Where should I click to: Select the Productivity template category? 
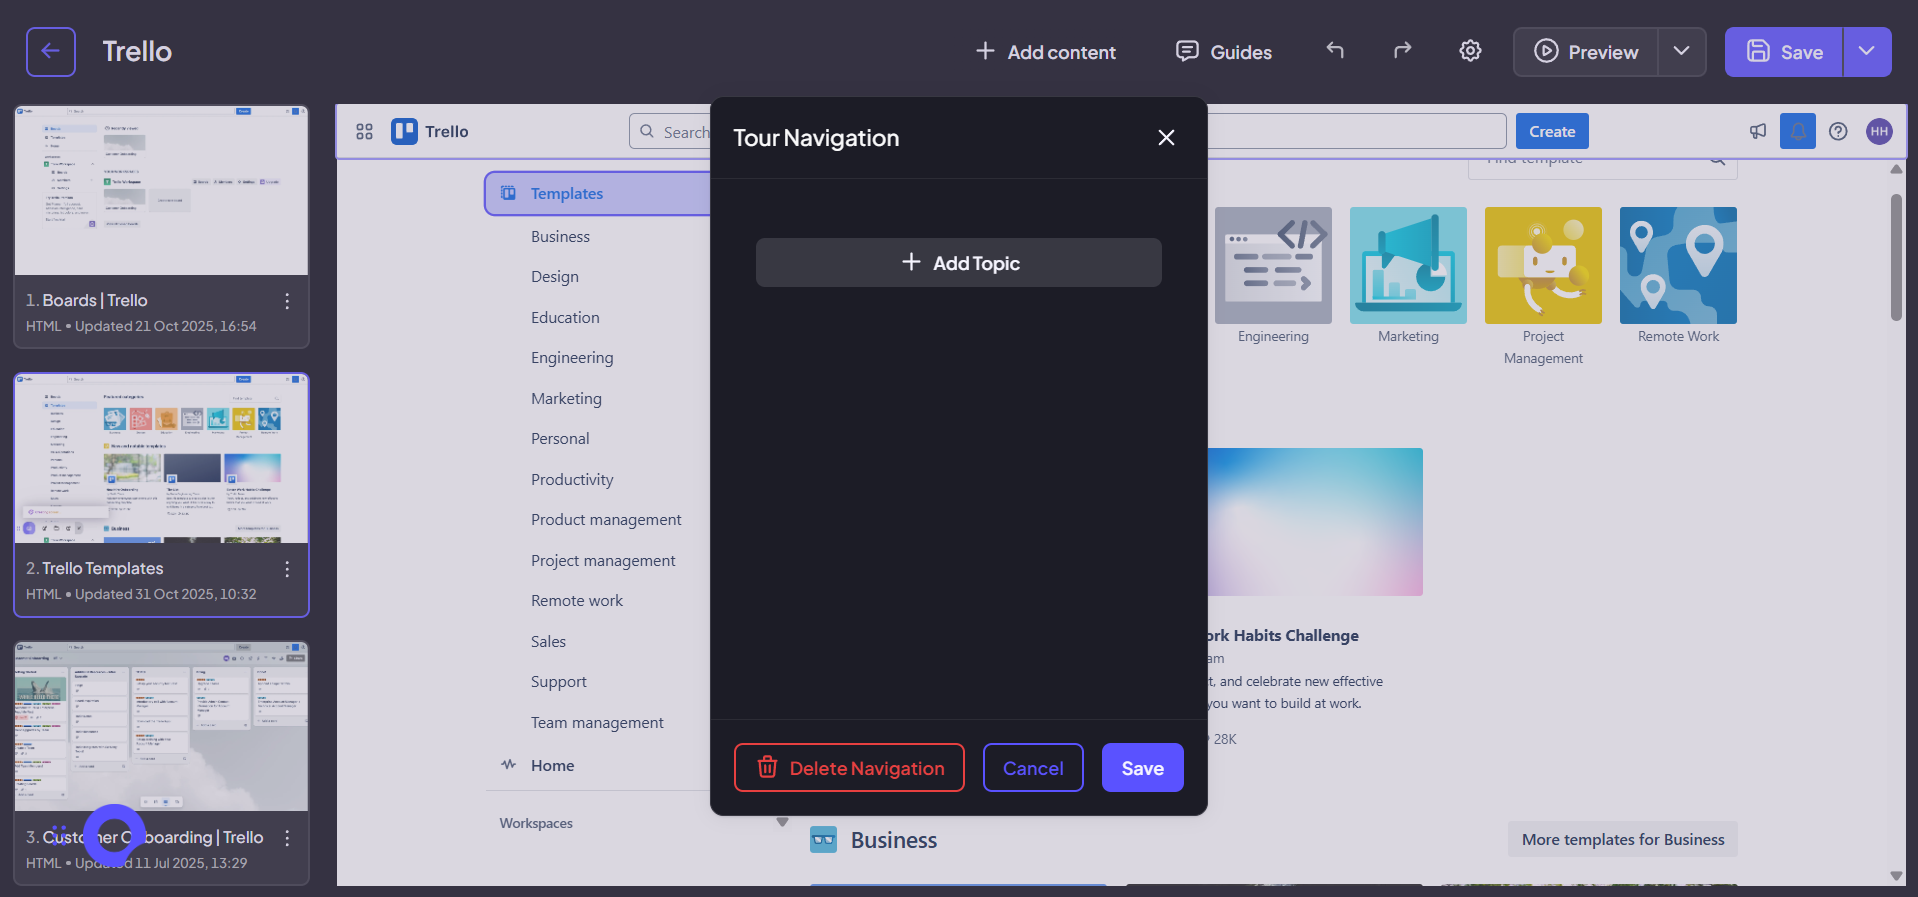572,480
